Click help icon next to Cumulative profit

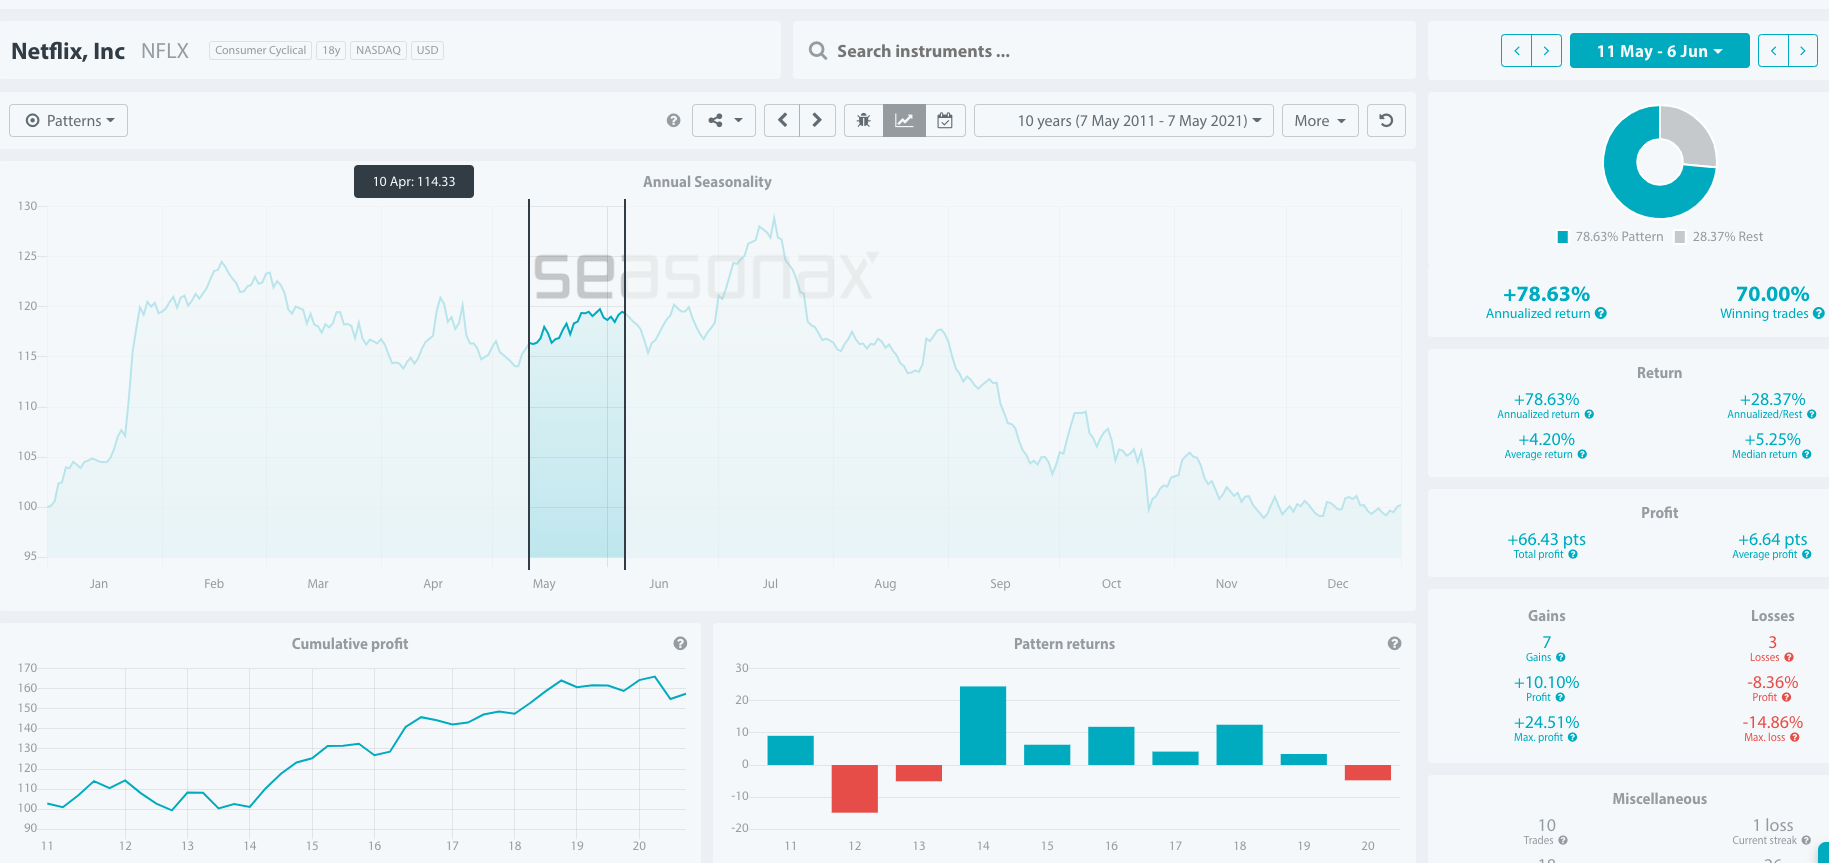coord(680,644)
